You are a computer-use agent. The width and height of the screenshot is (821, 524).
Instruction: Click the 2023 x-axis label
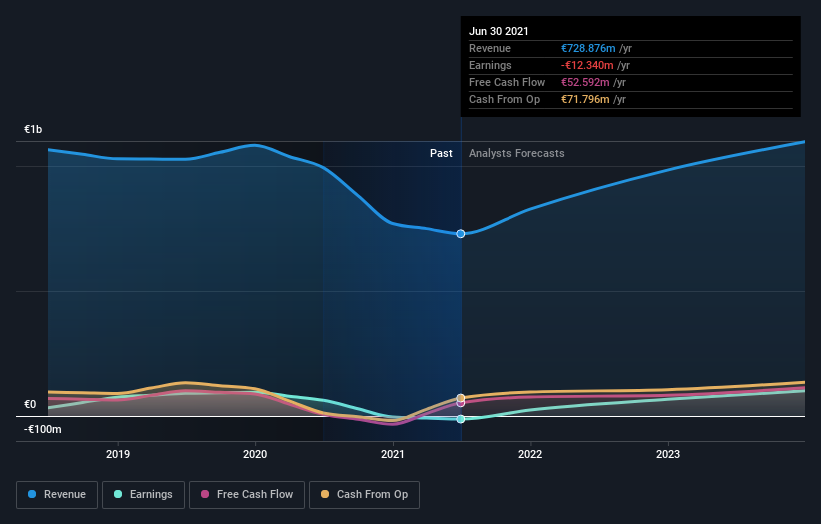pyautogui.click(x=668, y=454)
